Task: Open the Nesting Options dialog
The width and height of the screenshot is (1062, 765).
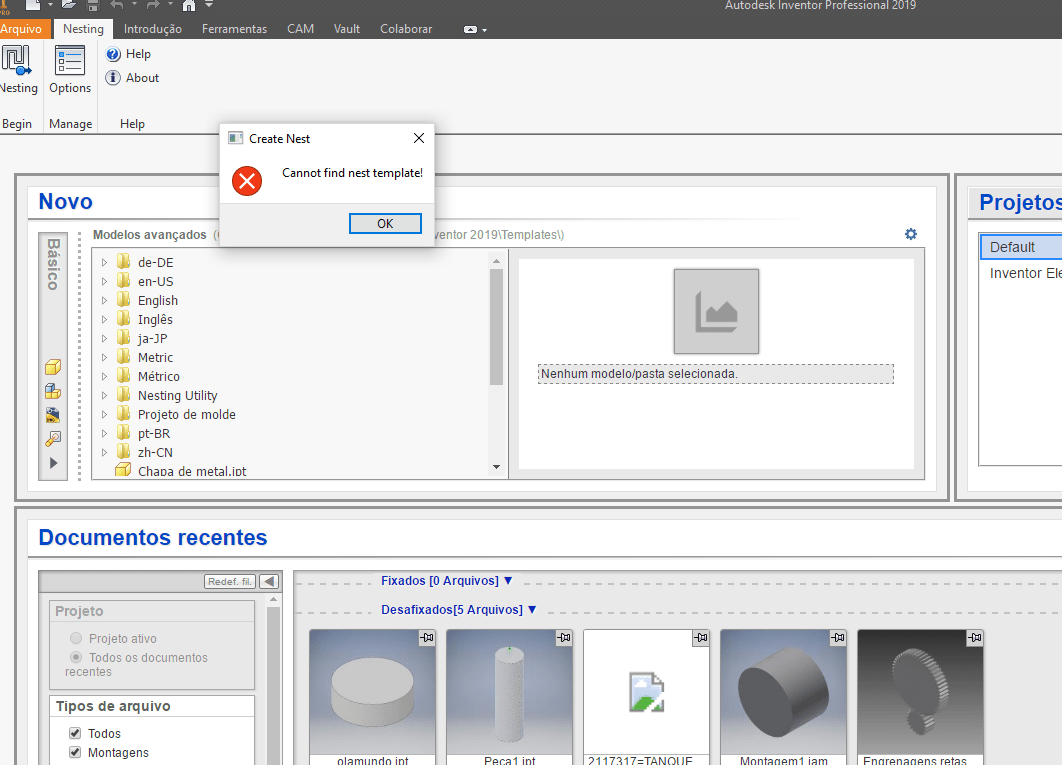Action: [x=70, y=69]
